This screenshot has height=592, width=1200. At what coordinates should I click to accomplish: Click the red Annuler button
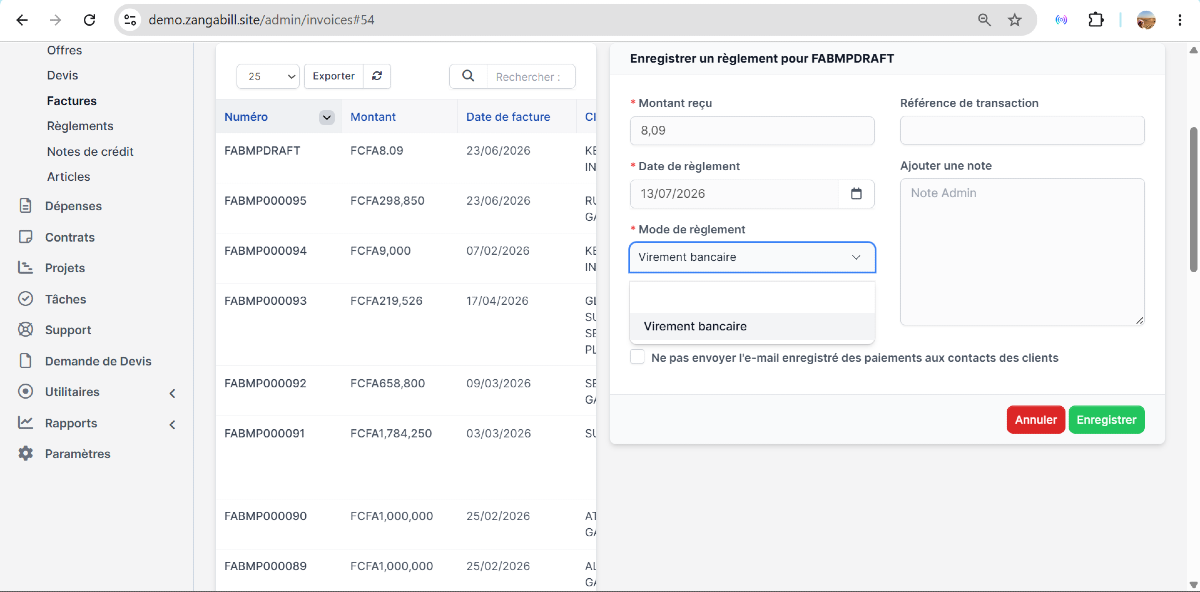pyautogui.click(x=1036, y=420)
